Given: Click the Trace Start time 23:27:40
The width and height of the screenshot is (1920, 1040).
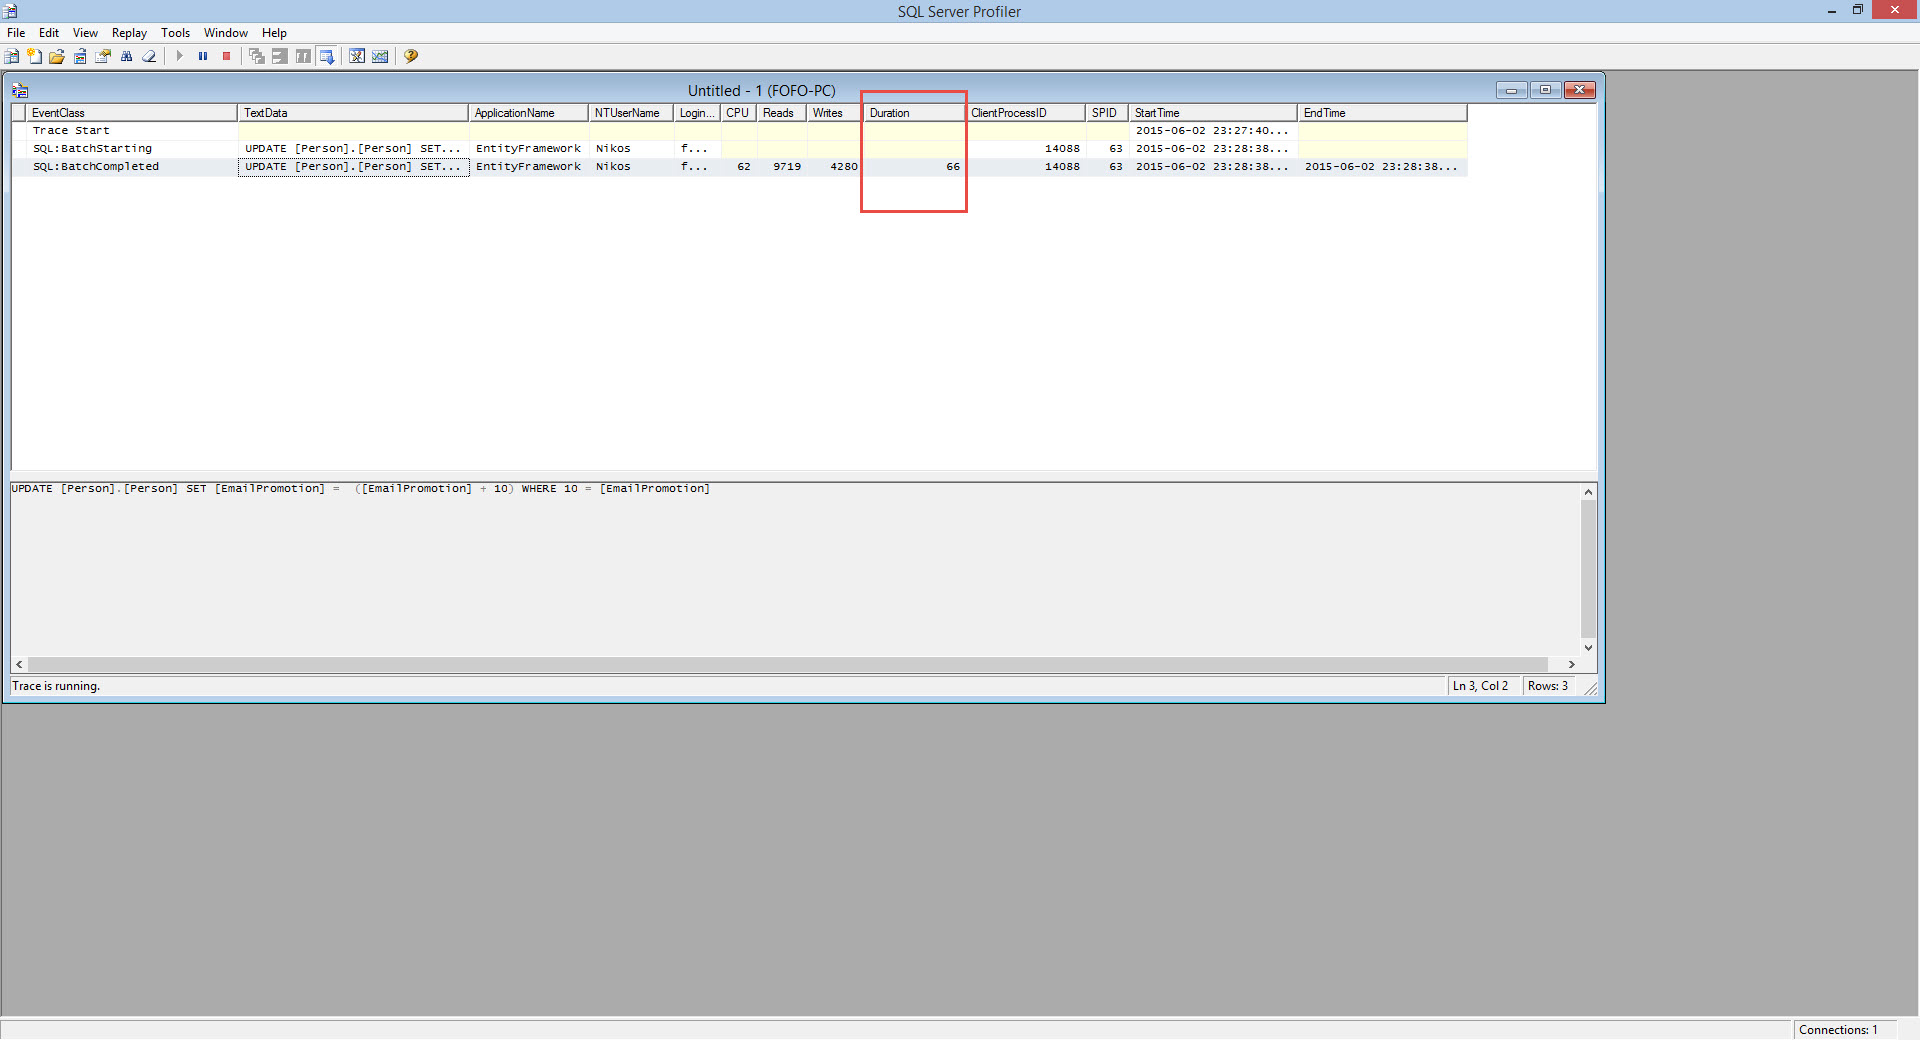Looking at the screenshot, I should 1212,131.
